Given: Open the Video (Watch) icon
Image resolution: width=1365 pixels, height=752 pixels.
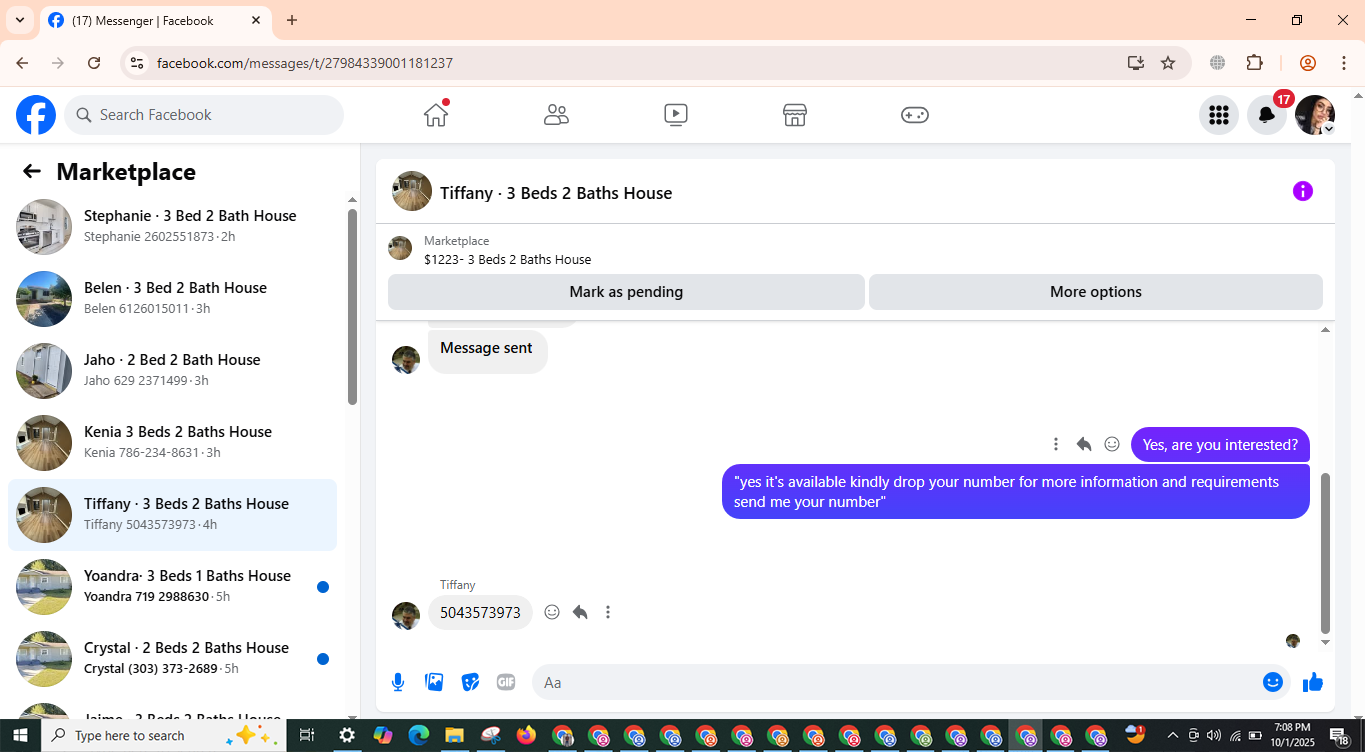Looking at the screenshot, I should (x=676, y=115).
